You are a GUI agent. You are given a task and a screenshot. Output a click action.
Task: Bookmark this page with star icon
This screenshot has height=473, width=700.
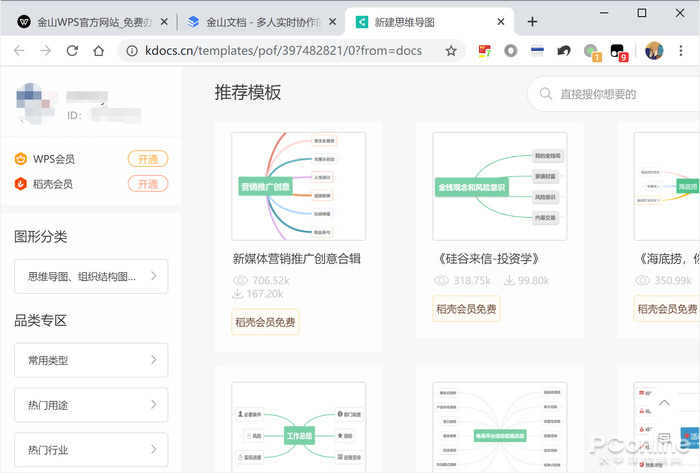[451, 50]
